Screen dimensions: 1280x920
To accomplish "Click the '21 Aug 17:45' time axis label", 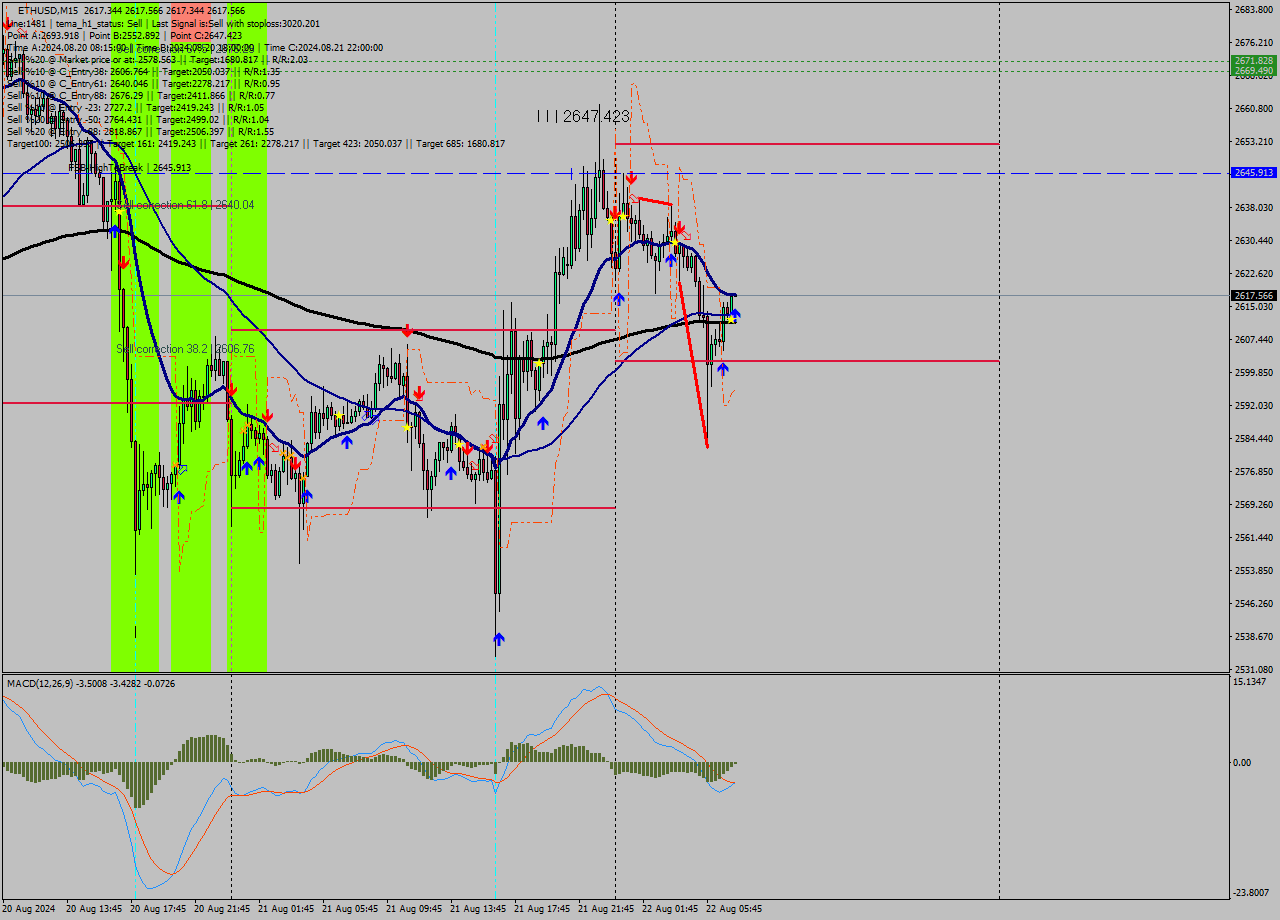I will point(541,909).
